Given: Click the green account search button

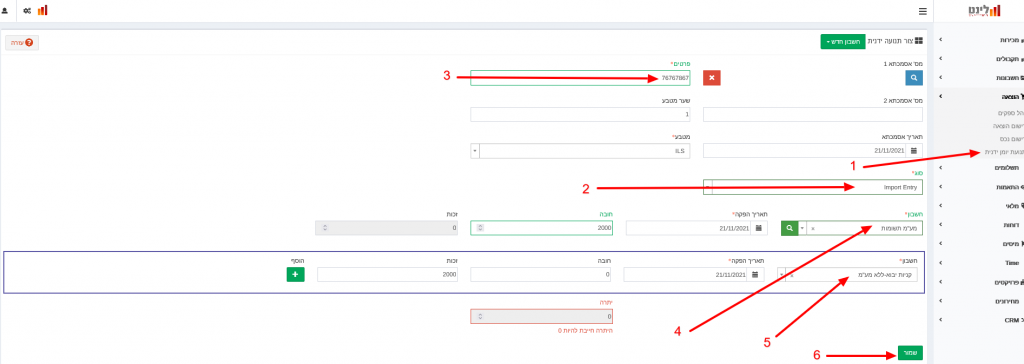Looking at the screenshot, I should click(x=790, y=228).
